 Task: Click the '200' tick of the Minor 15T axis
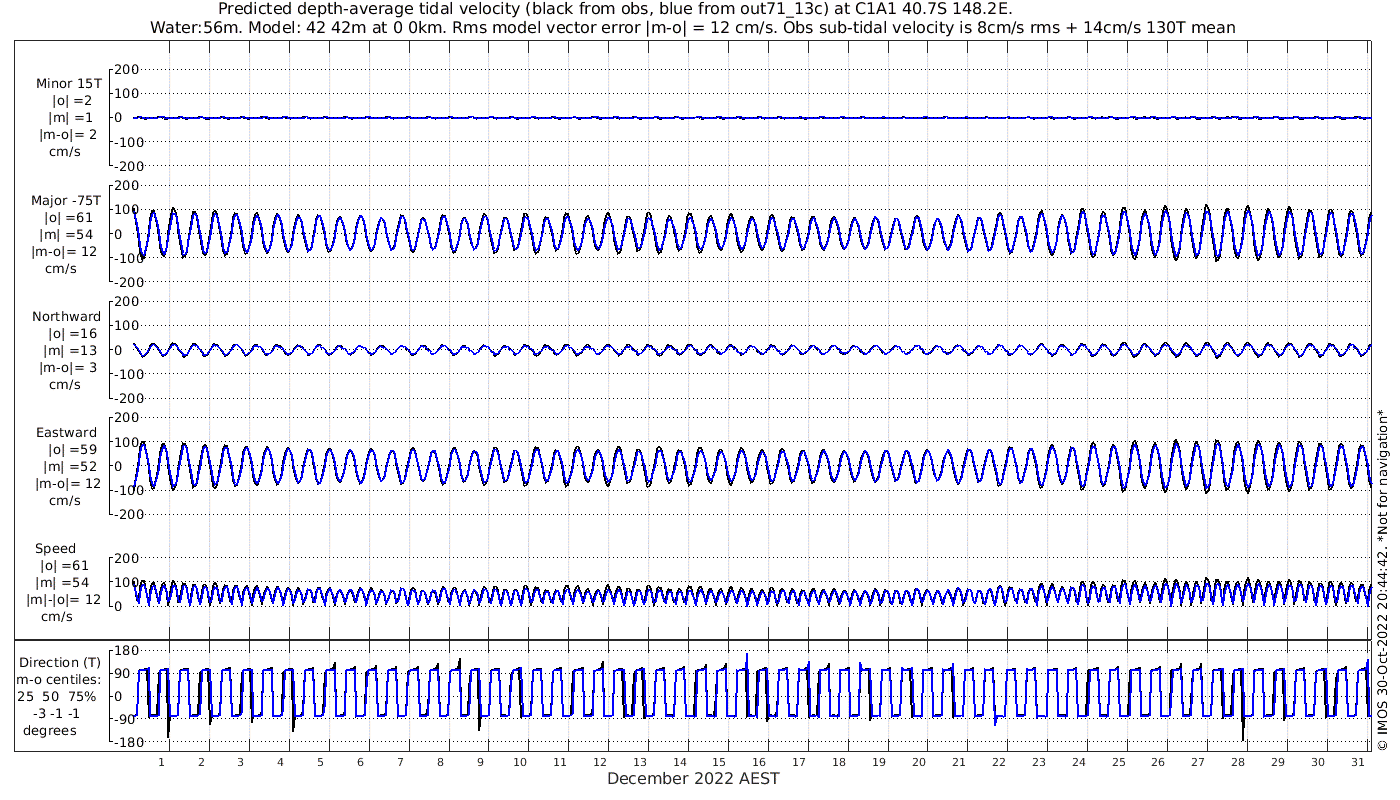coord(125,69)
